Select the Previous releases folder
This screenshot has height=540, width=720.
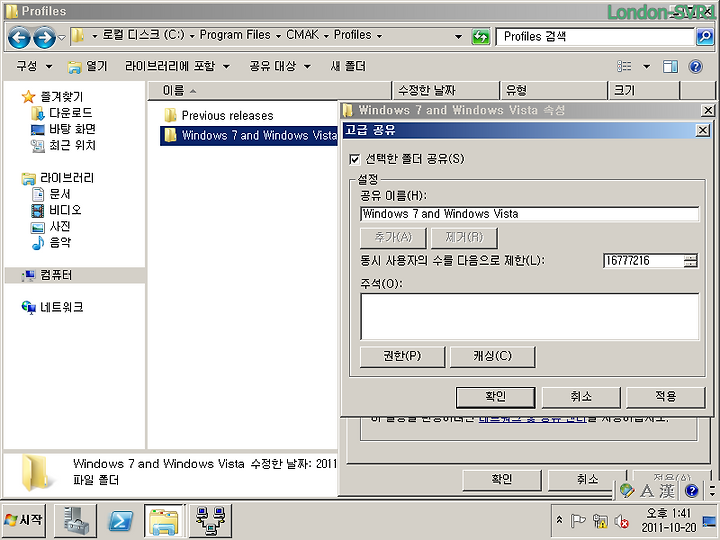[x=219, y=115]
